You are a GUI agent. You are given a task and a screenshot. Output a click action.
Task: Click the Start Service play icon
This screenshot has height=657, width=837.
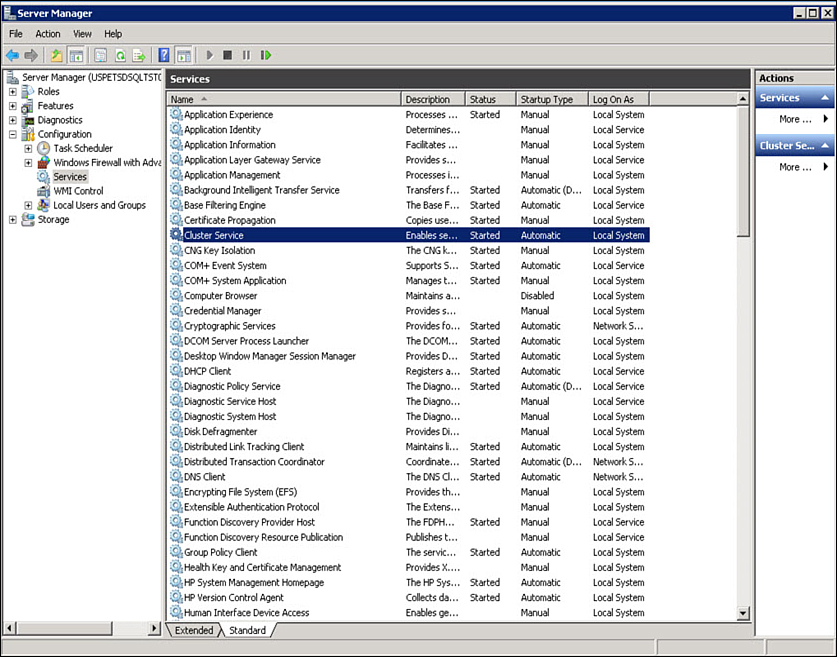(210, 55)
